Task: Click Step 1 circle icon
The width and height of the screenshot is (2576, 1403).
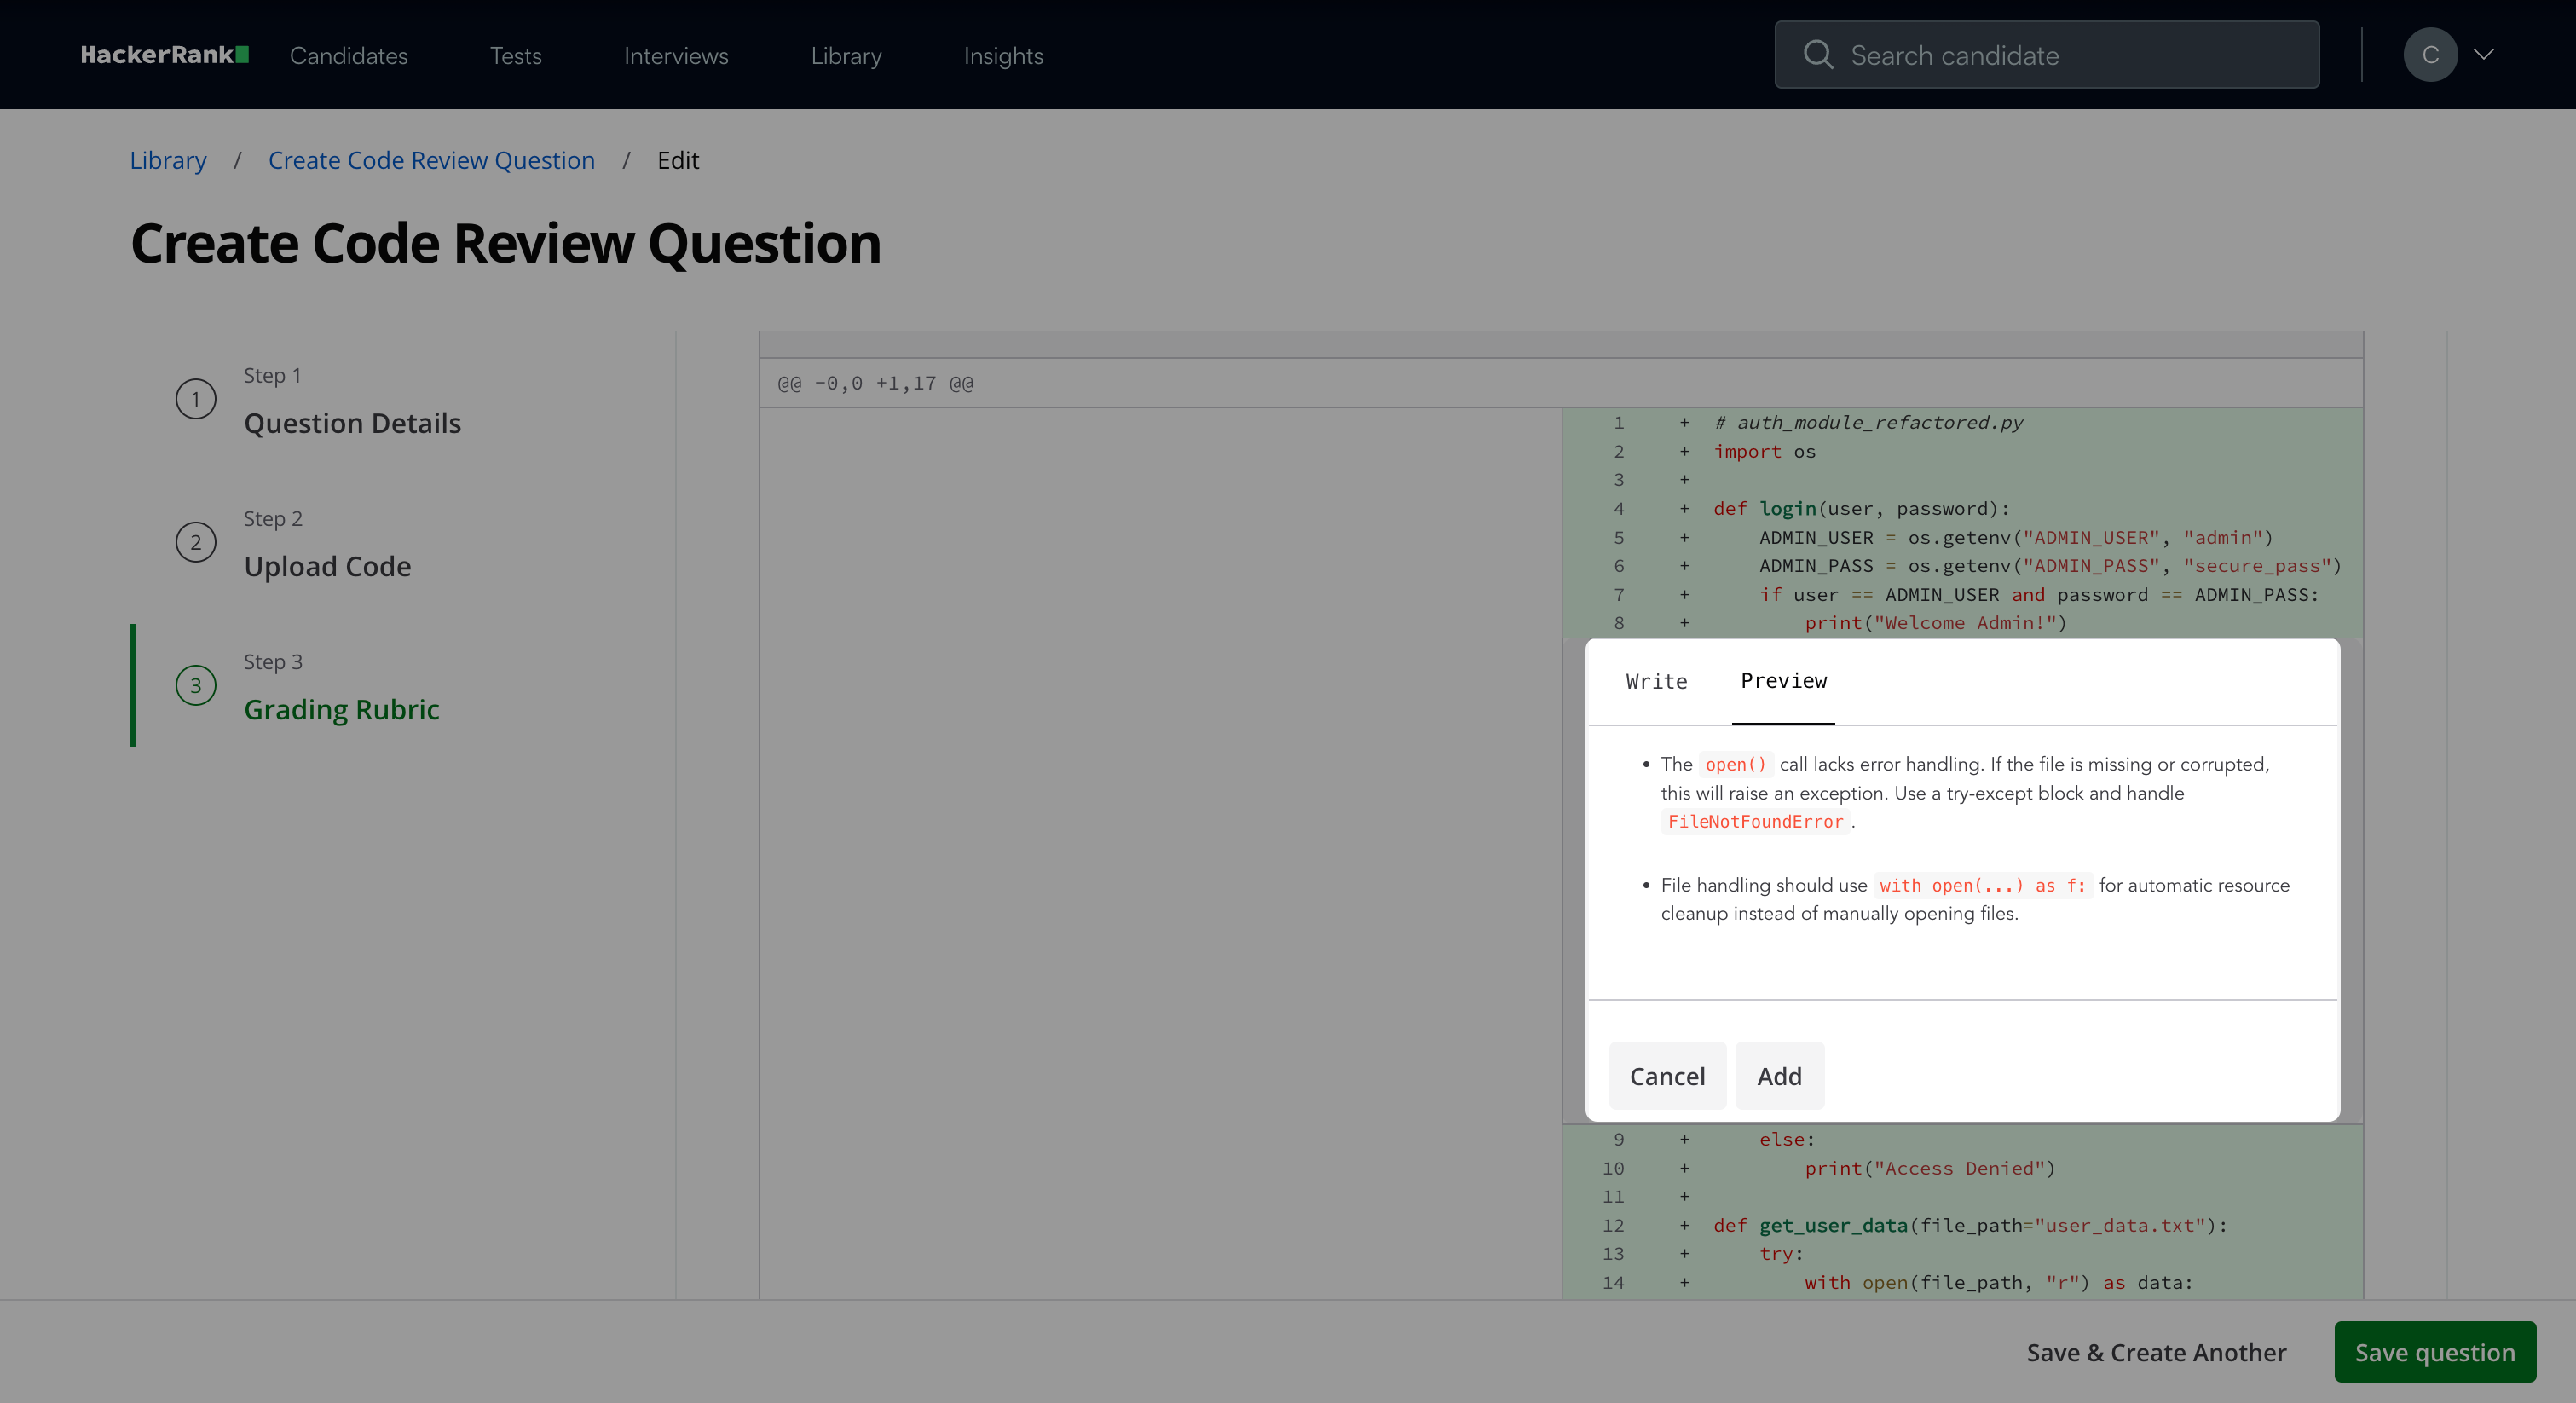Action: [x=196, y=399]
